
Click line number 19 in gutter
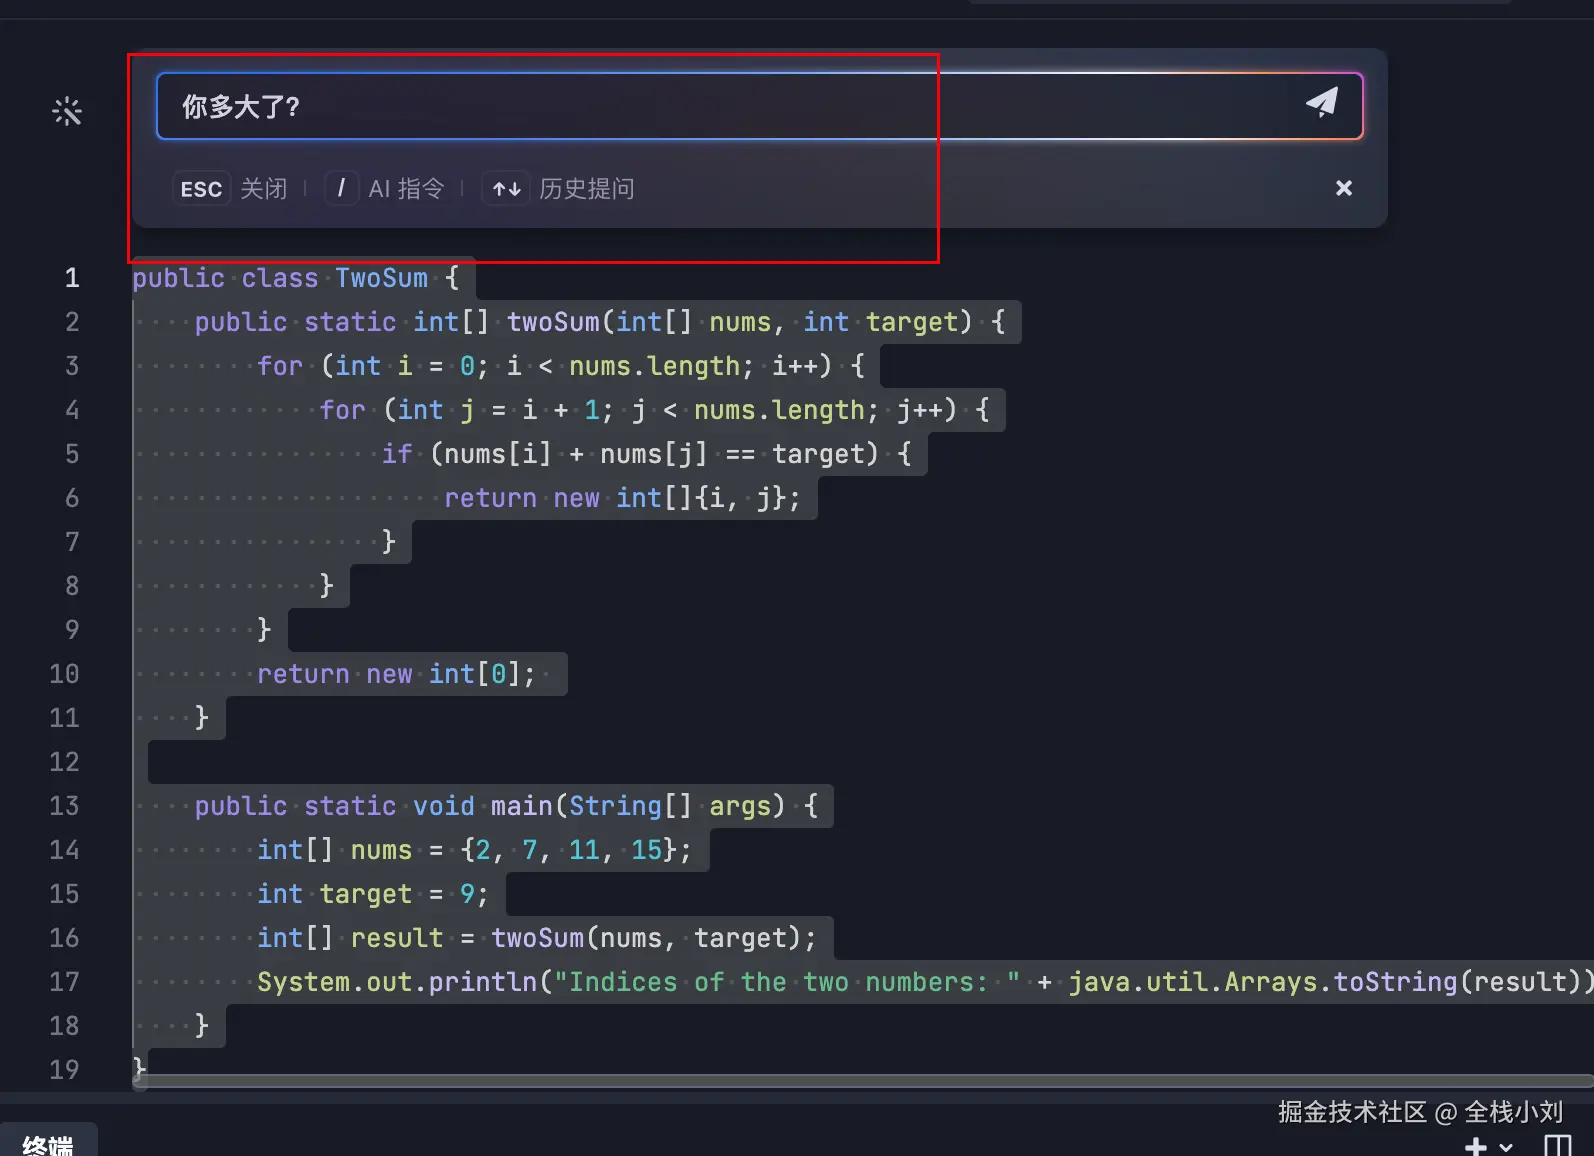click(x=64, y=1070)
